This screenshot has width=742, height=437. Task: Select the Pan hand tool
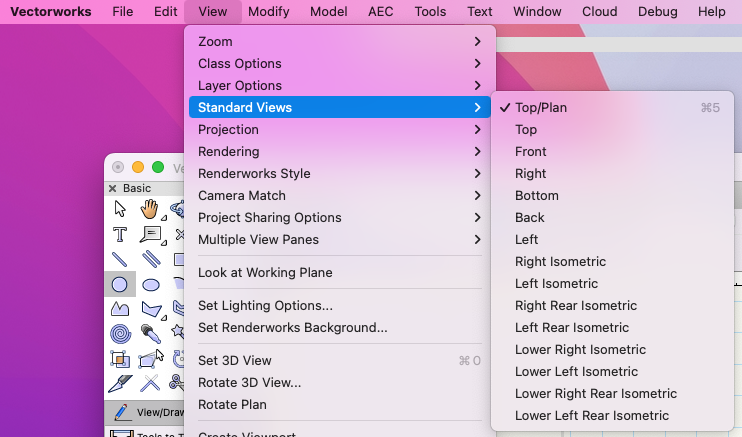150,209
